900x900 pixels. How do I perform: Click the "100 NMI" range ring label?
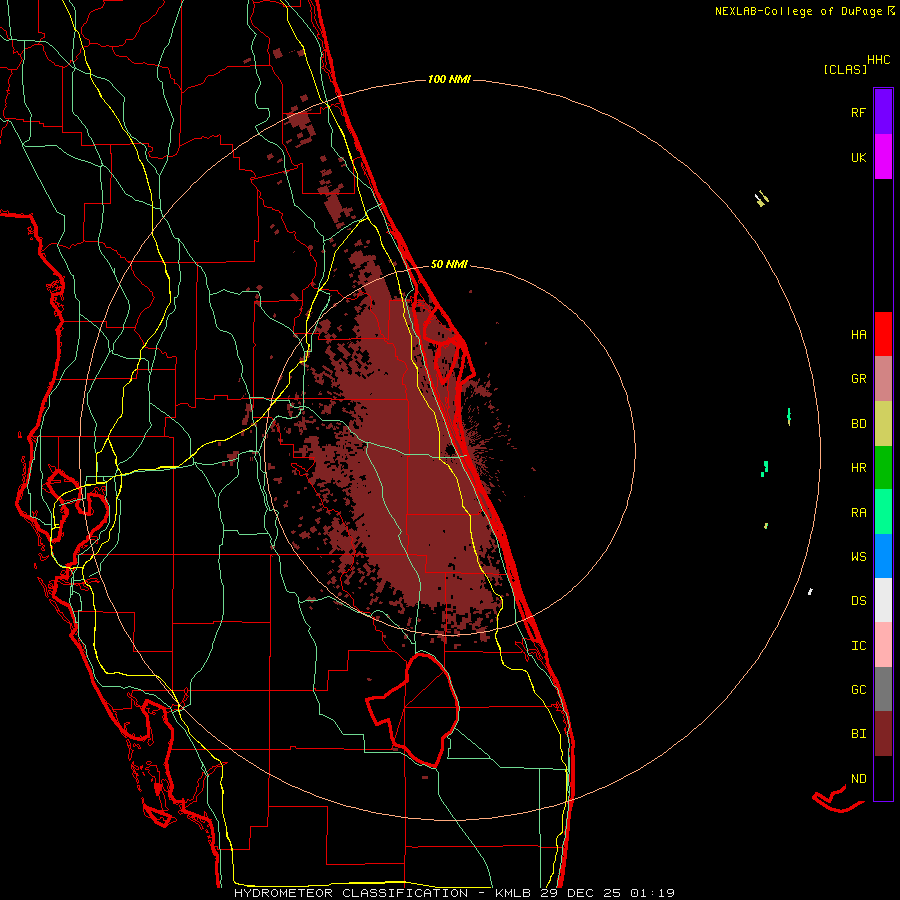[x=449, y=79]
